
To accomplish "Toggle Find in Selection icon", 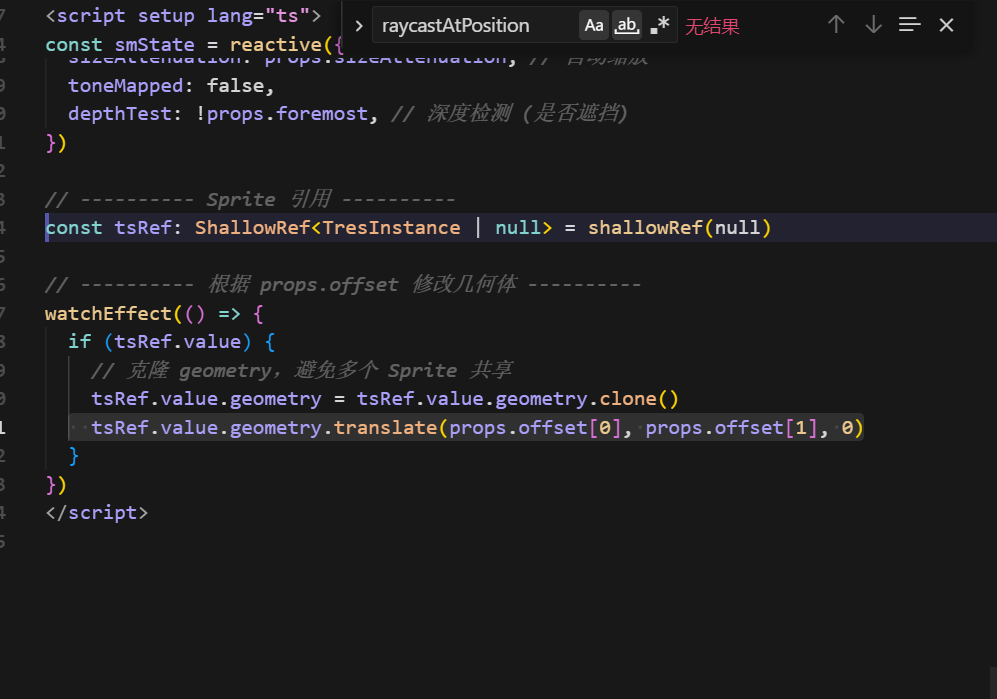I will [909, 25].
